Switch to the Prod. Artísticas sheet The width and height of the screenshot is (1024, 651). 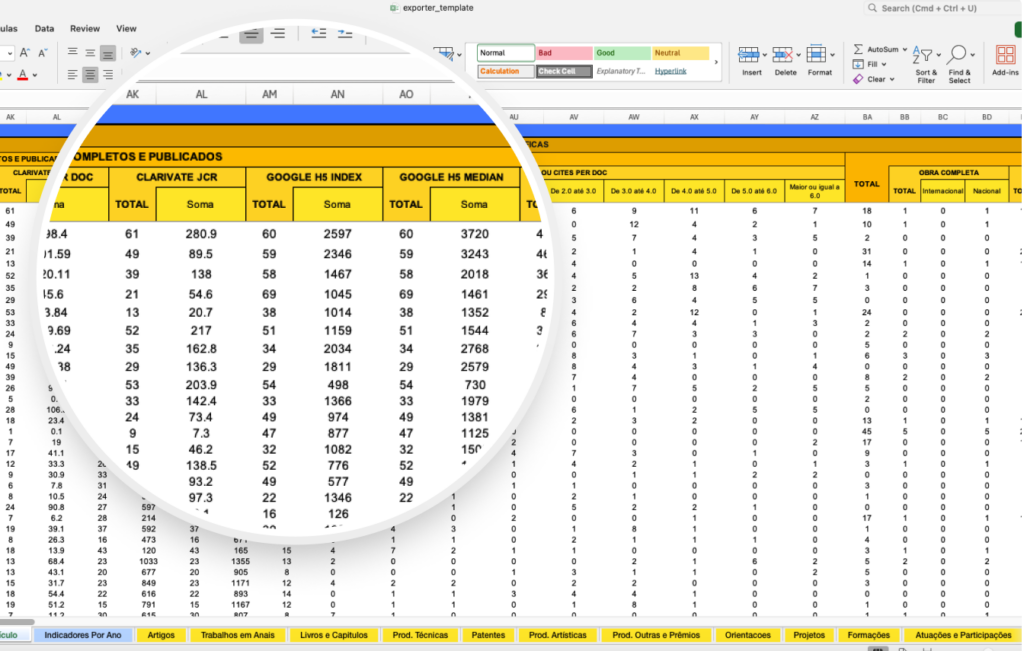click(558, 635)
